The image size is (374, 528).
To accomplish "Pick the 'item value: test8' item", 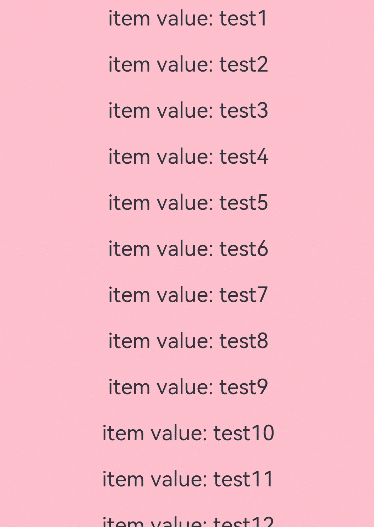I will pos(188,341).
